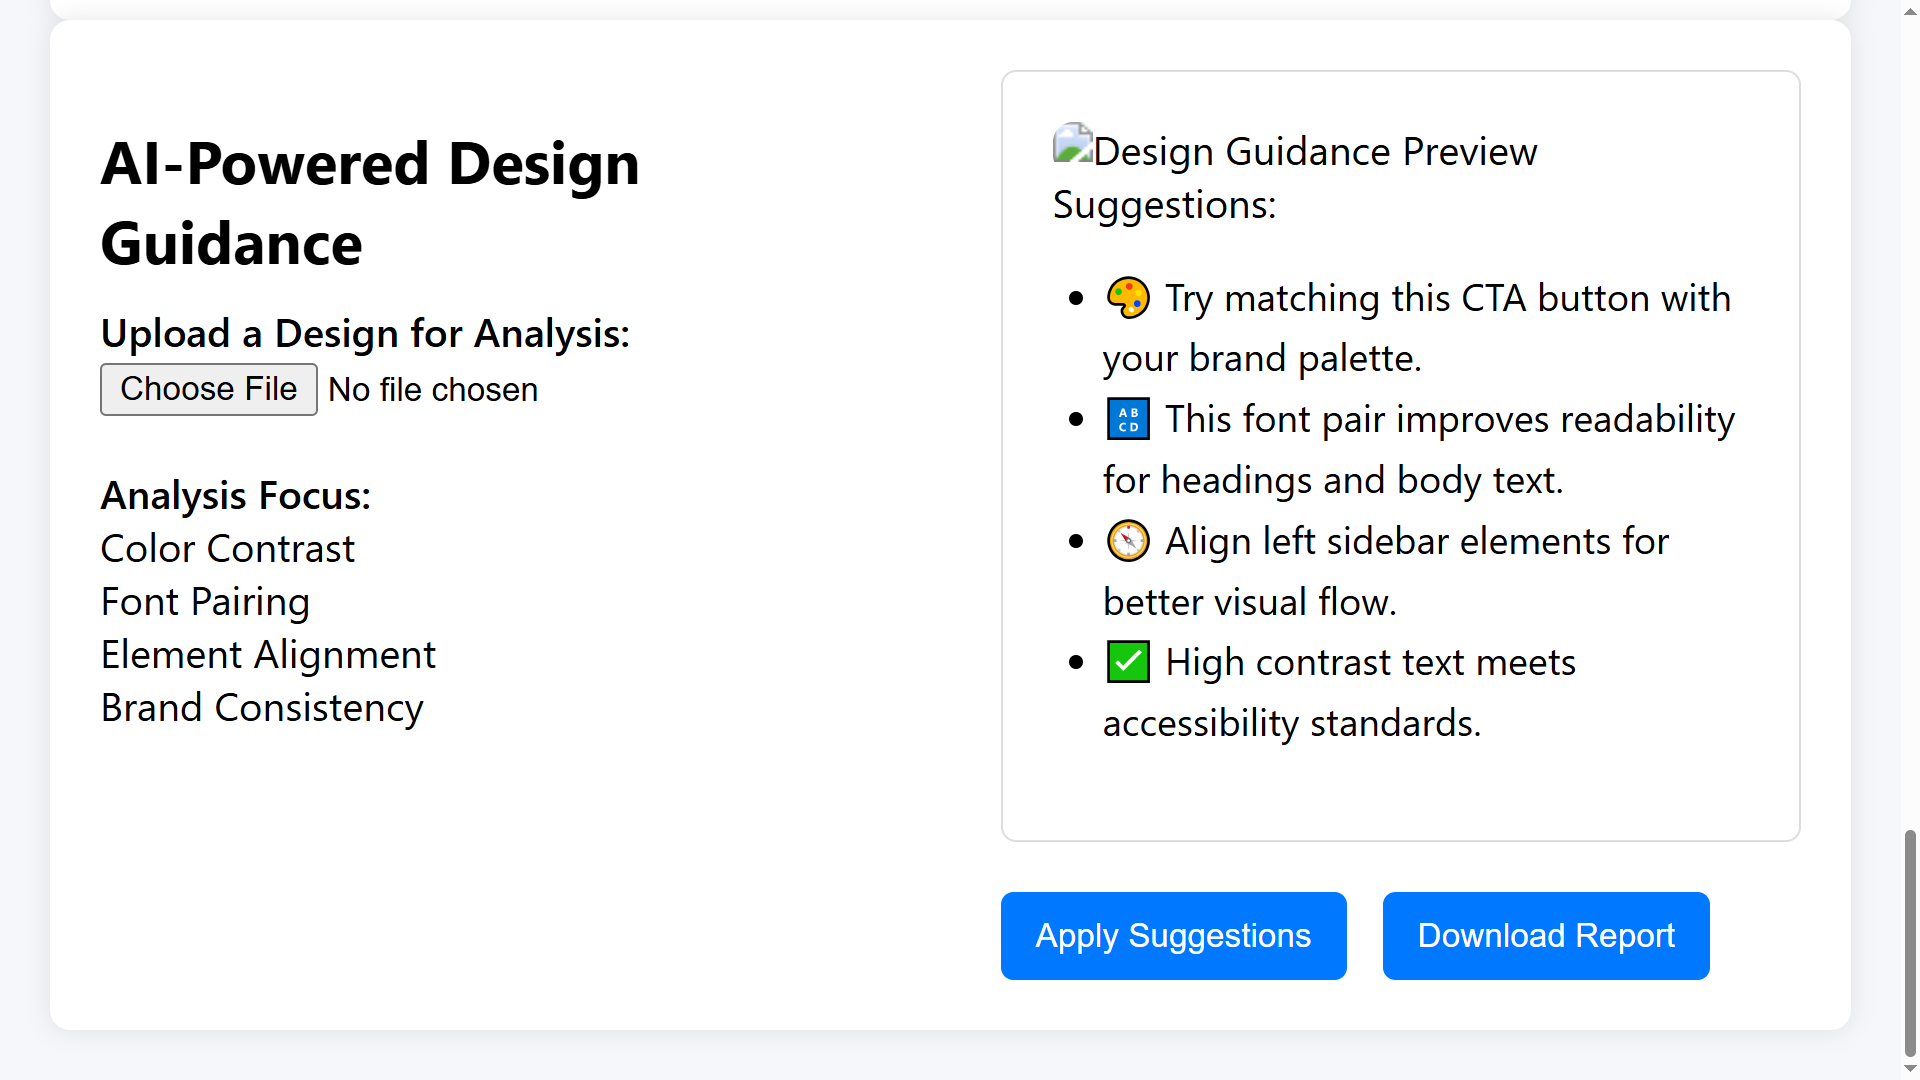
Task: Click the ABCD font emoji icon
Action: 1128,419
